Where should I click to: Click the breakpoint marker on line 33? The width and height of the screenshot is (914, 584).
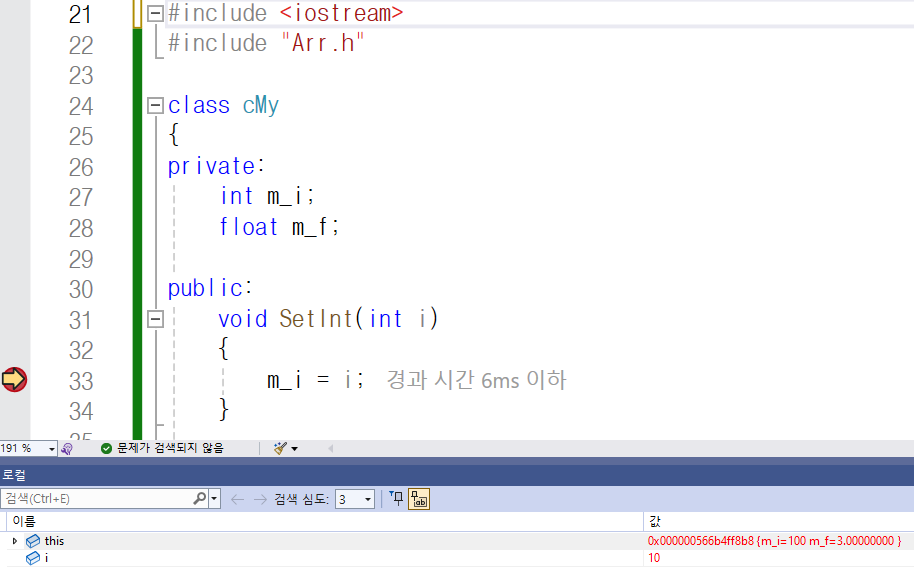(14, 379)
